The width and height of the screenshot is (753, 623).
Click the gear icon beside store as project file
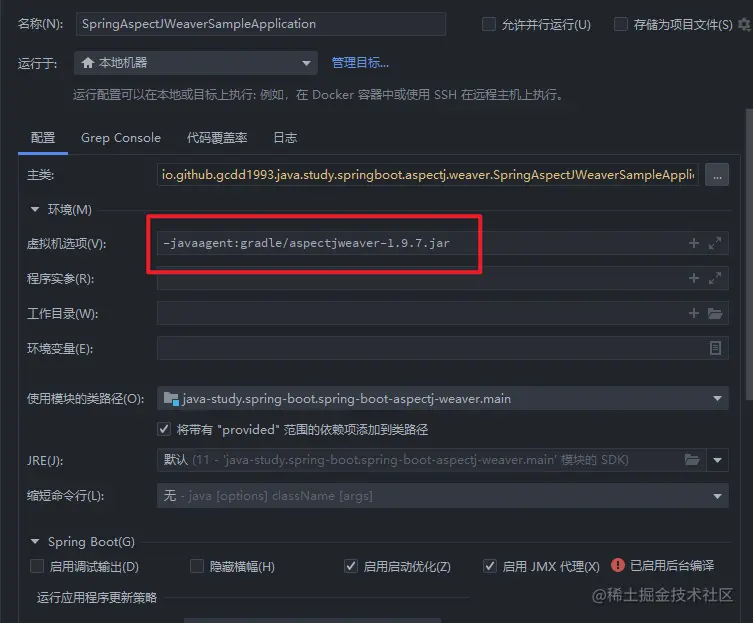[x=745, y=24]
